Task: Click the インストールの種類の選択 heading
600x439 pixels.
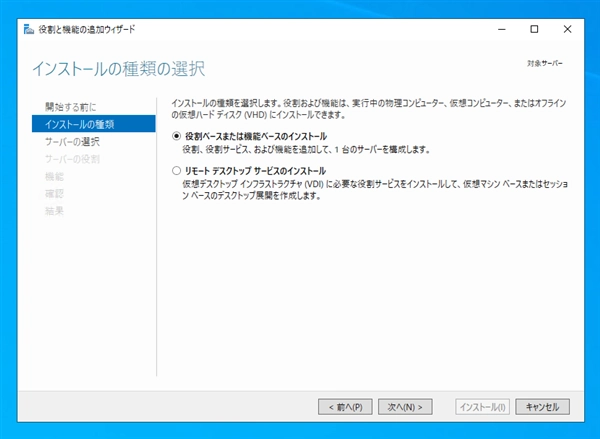Action: tap(119, 69)
